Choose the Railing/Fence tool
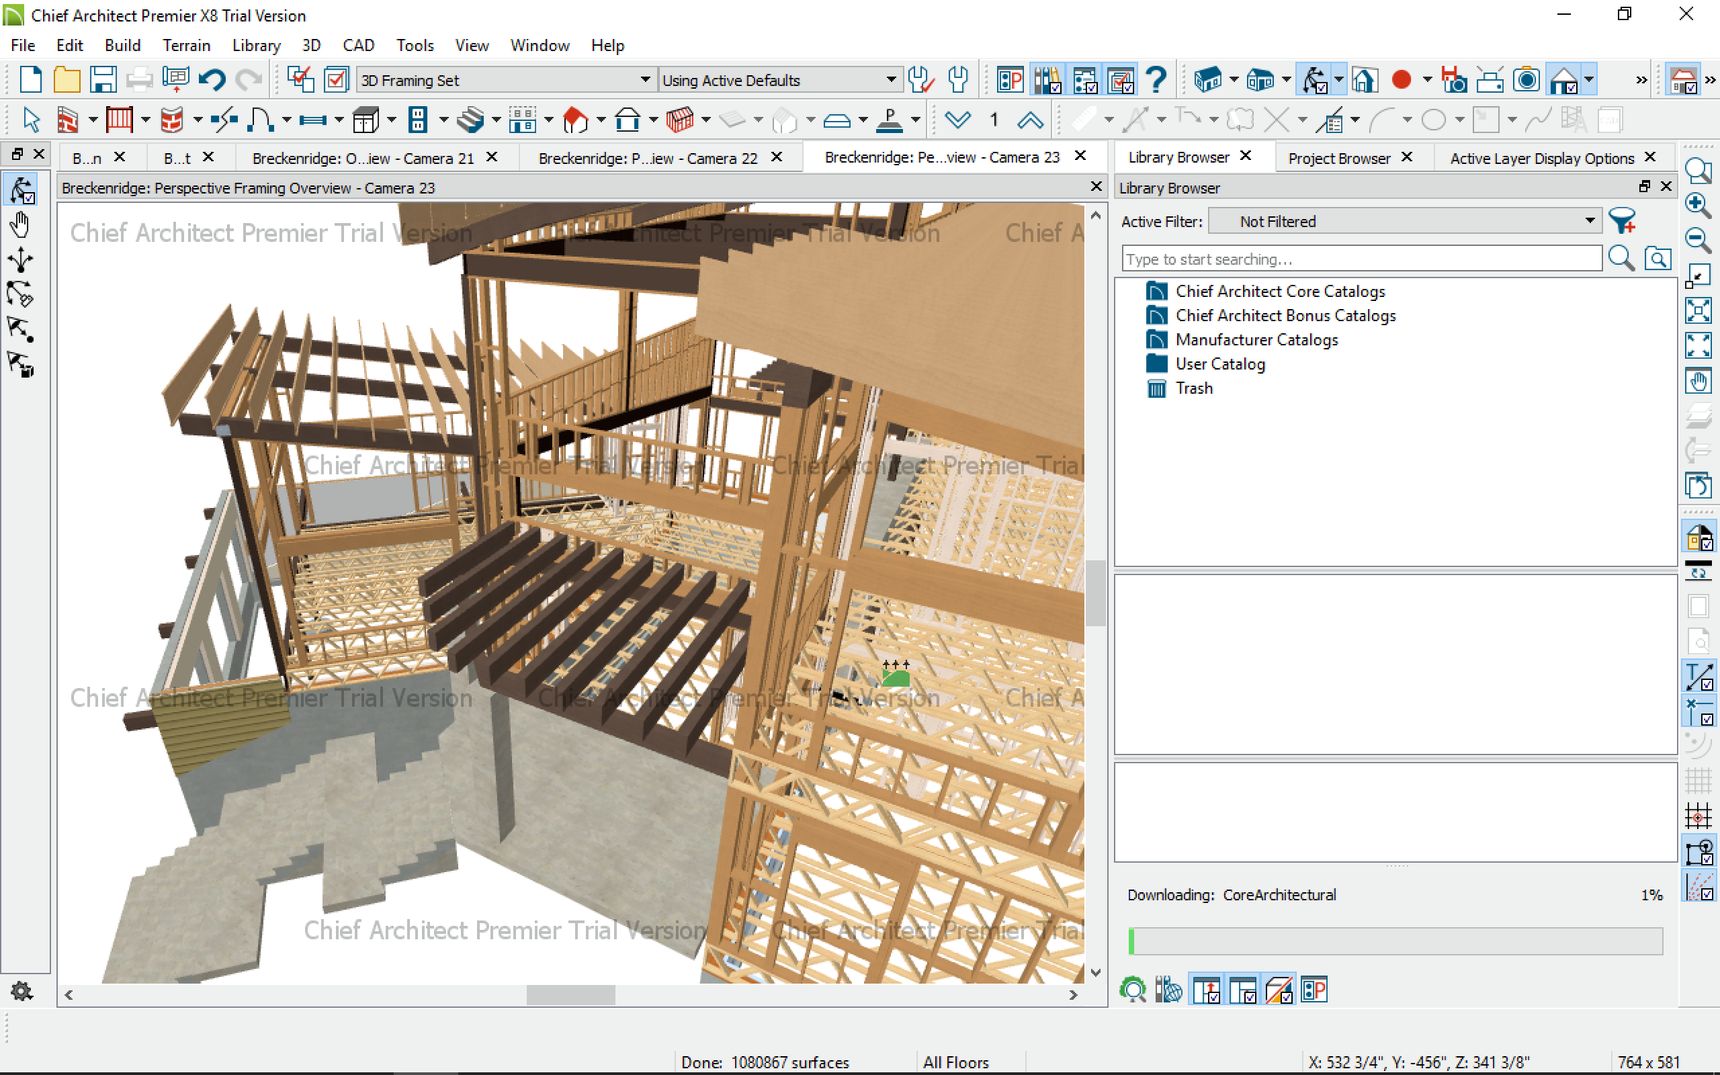This screenshot has height=1075, width=1720. 119,121
